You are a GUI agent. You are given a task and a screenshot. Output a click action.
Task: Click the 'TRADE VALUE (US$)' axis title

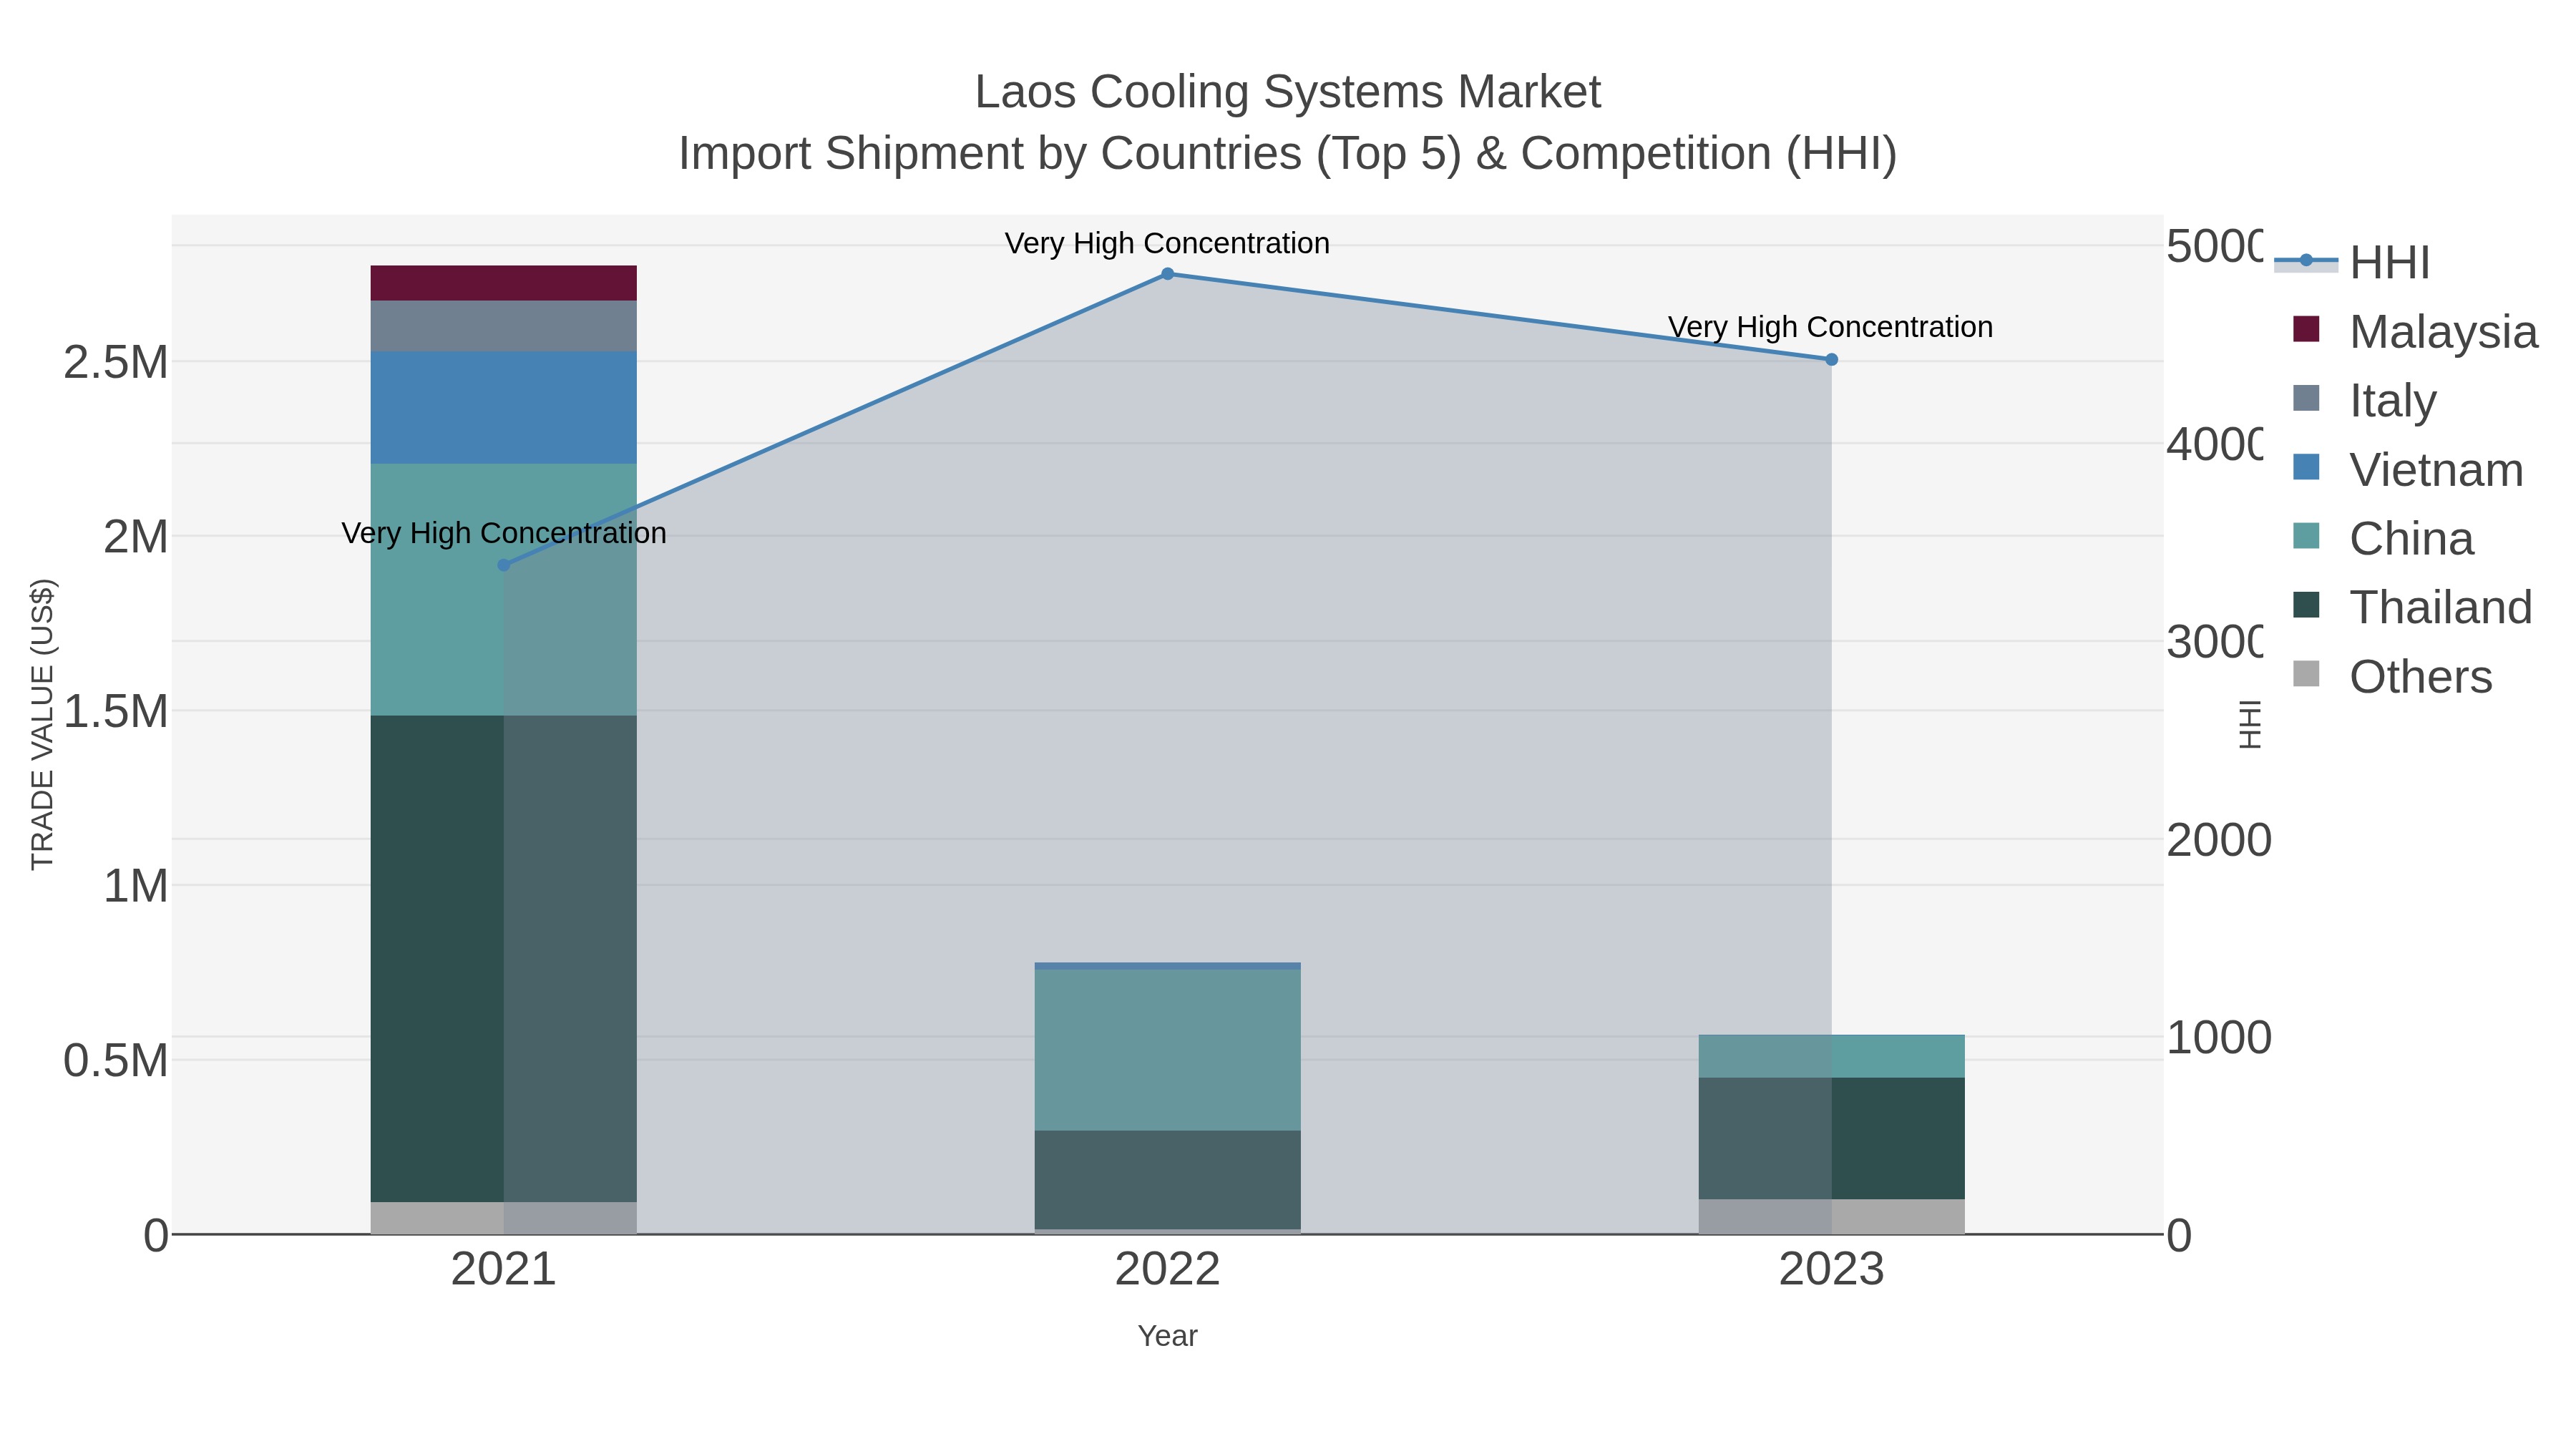click(x=42, y=724)
